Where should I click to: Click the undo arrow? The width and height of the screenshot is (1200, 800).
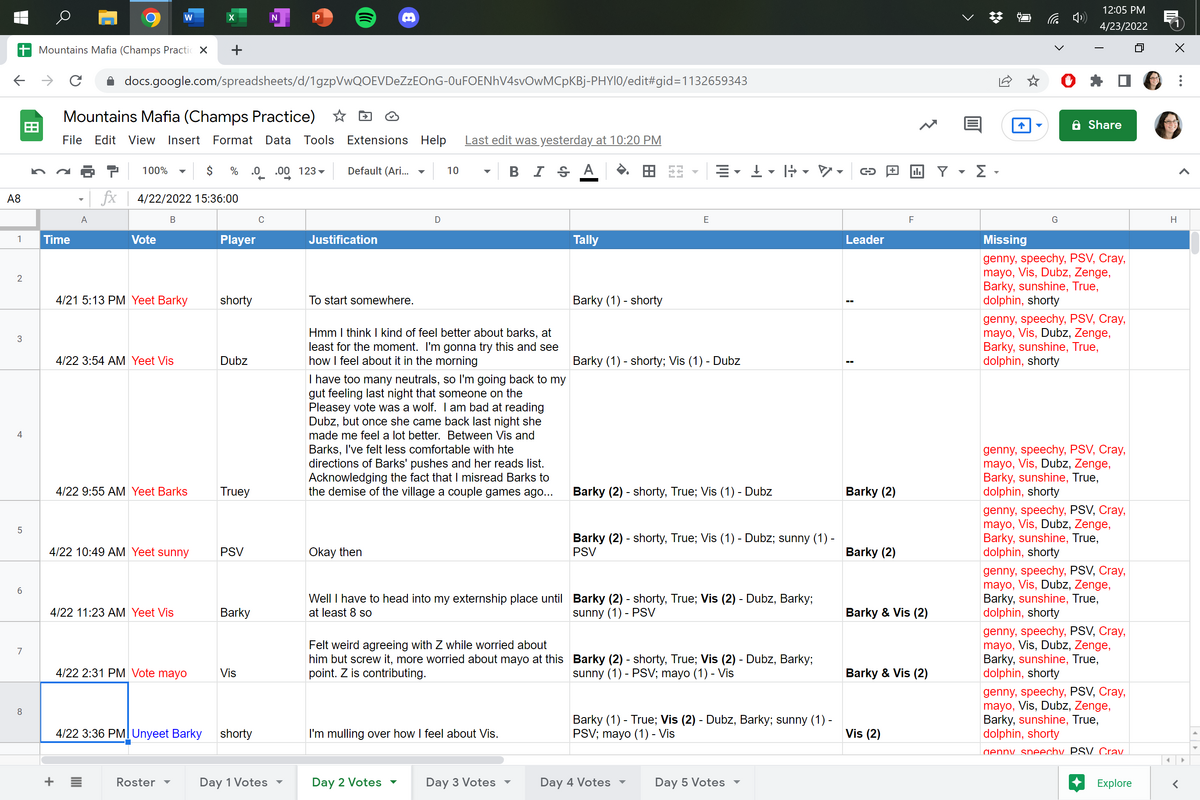tap(38, 171)
